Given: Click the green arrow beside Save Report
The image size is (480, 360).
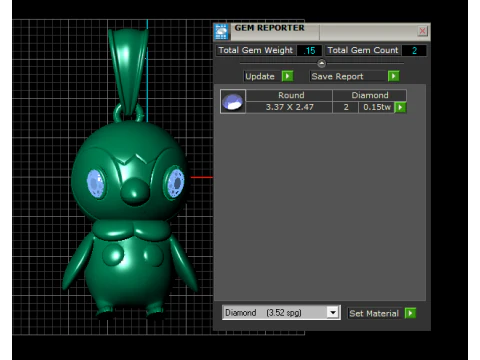Looking at the screenshot, I should tap(394, 76).
